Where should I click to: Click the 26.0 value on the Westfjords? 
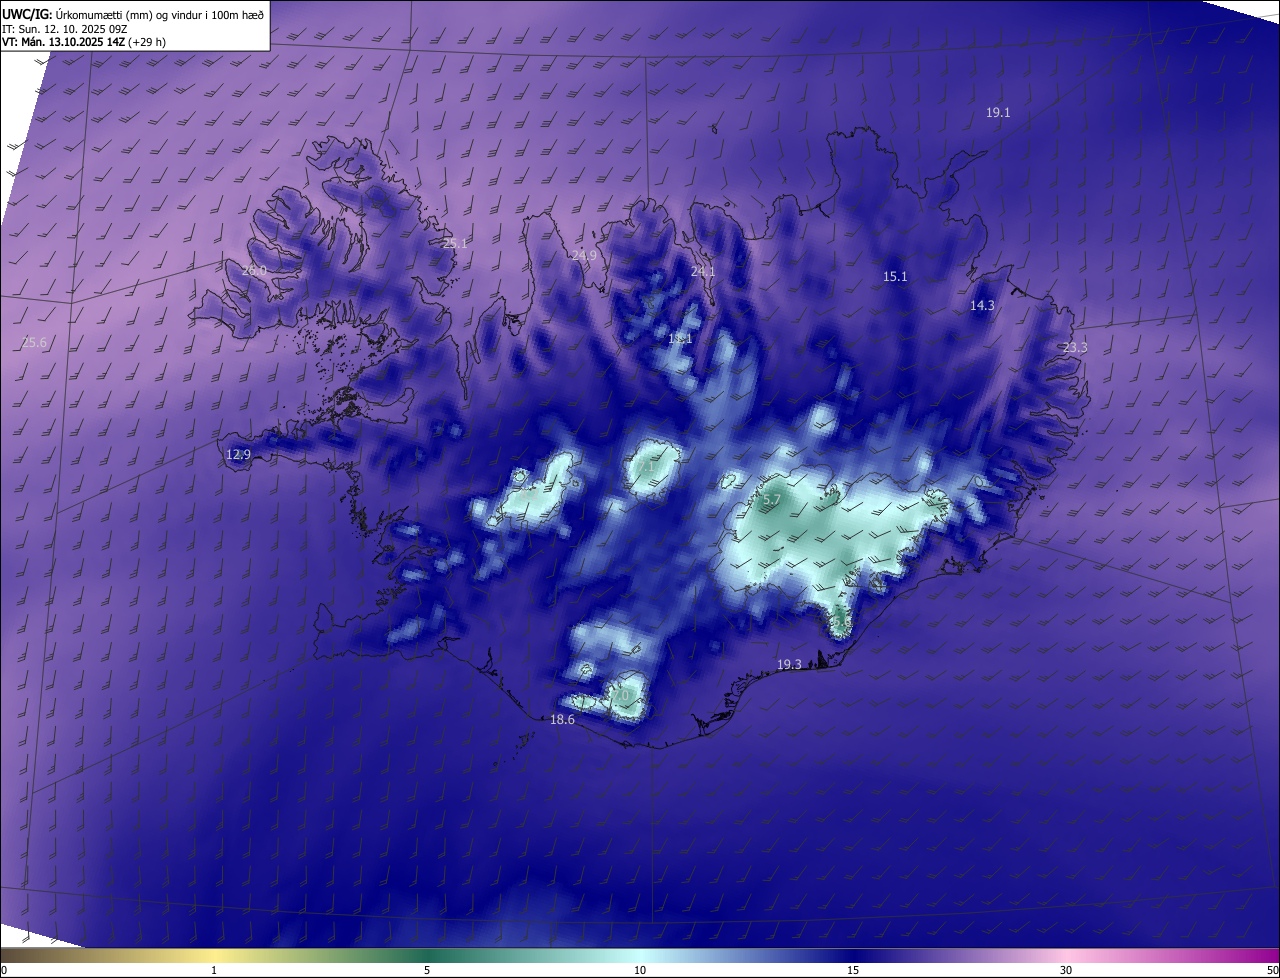pyautogui.click(x=254, y=270)
